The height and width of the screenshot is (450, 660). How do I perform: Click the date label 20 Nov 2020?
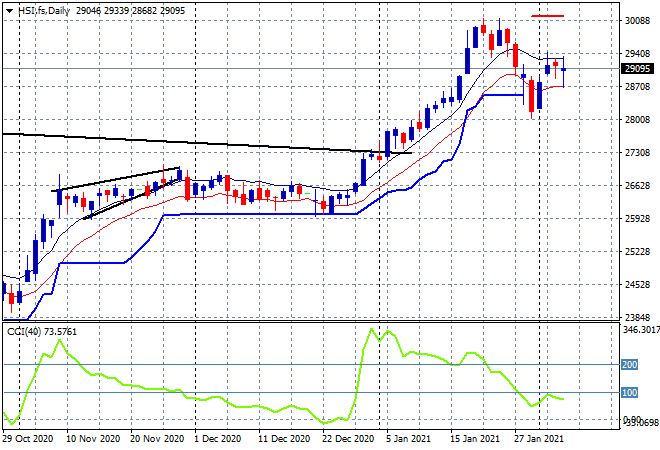click(157, 439)
